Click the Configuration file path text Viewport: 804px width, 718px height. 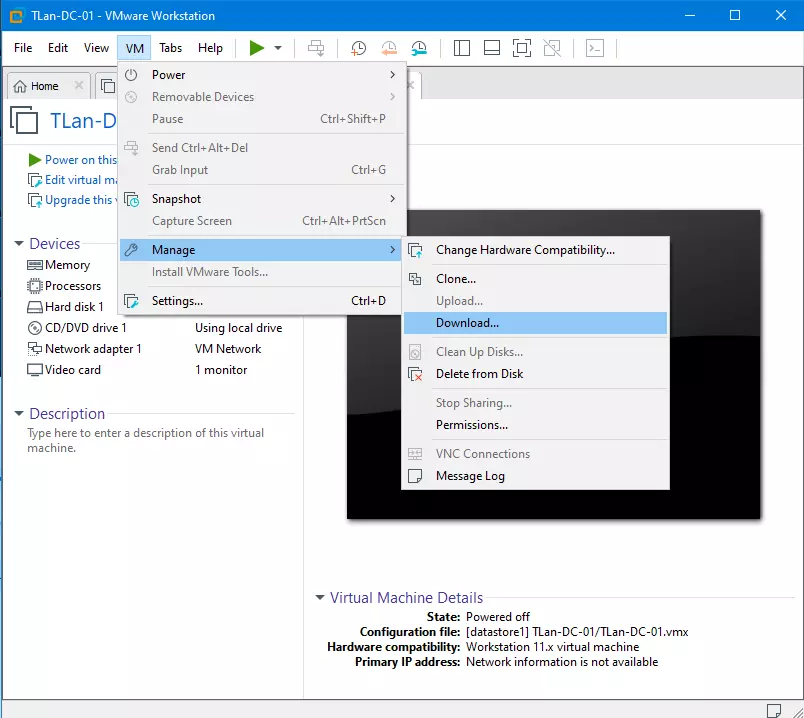click(x=577, y=632)
